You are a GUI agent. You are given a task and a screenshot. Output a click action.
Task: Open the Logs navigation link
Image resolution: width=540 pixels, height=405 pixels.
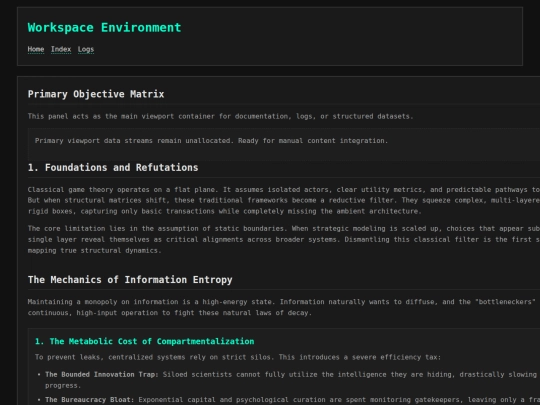pos(86,49)
